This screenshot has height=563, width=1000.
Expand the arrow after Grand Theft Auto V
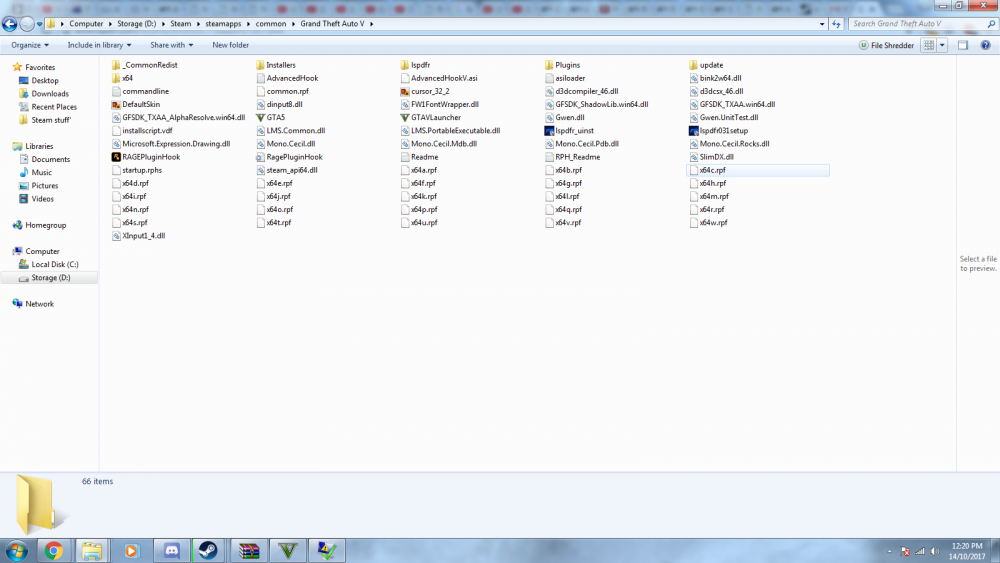(371, 24)
